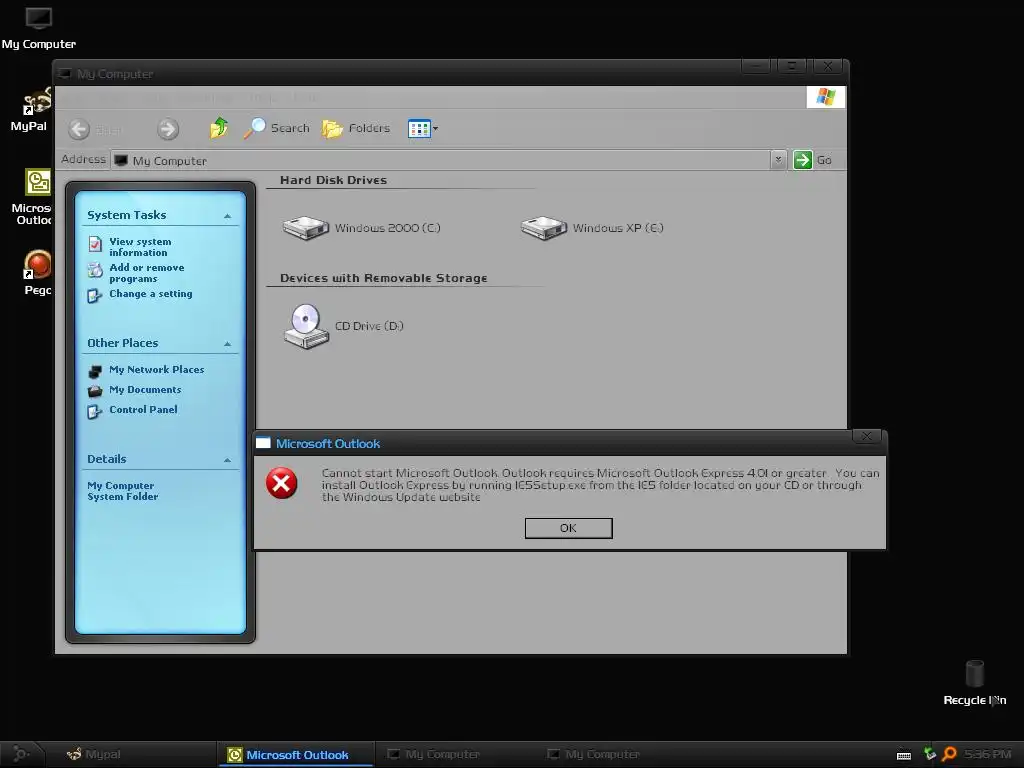
Task: Collapse the System Tasks section
Action: pos(227,216)
